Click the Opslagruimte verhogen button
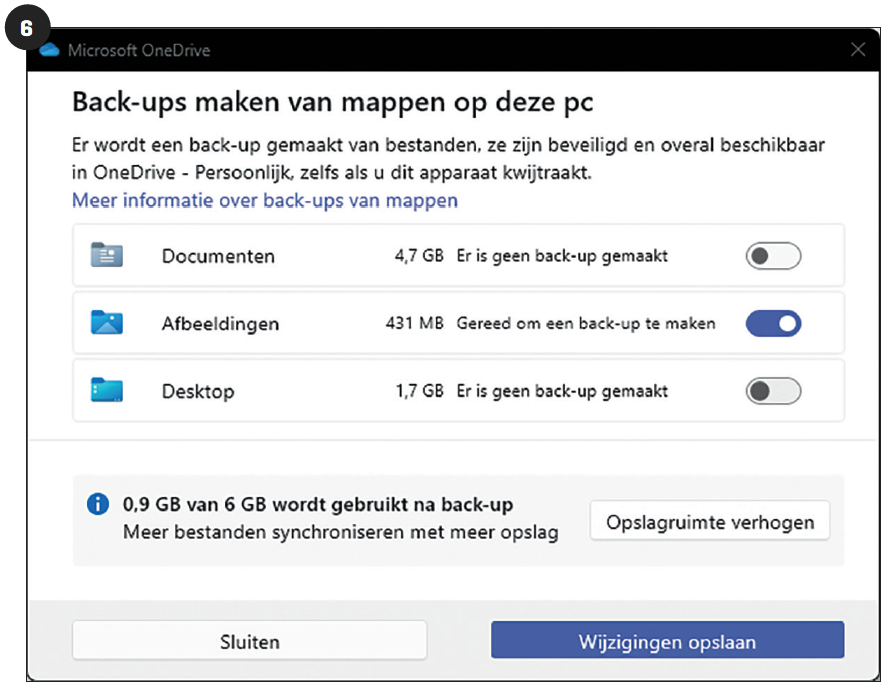Screen dimensions: 886x686 pos(710,521)
